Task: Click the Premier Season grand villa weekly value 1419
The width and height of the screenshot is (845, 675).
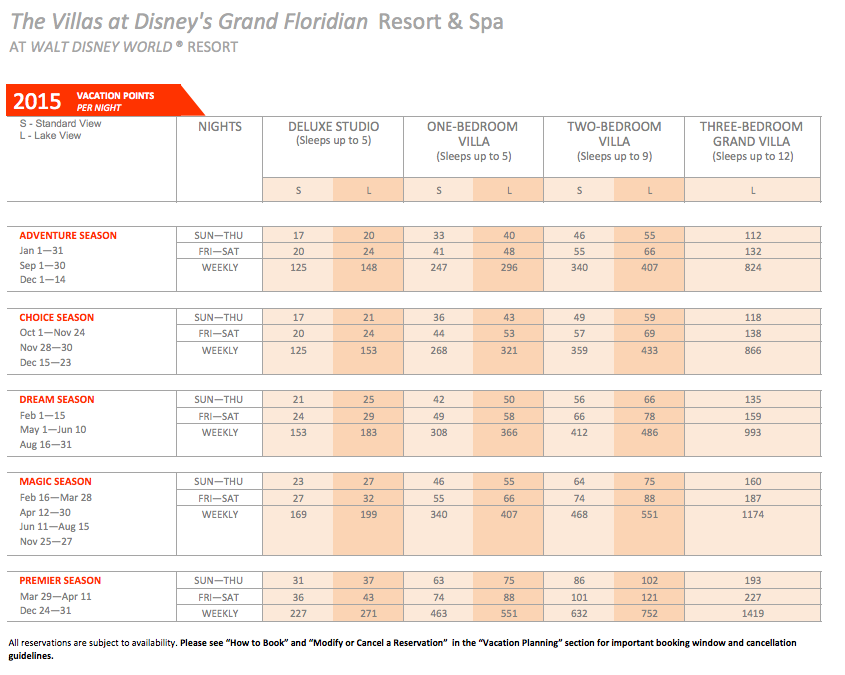Action: click(753, 614)
